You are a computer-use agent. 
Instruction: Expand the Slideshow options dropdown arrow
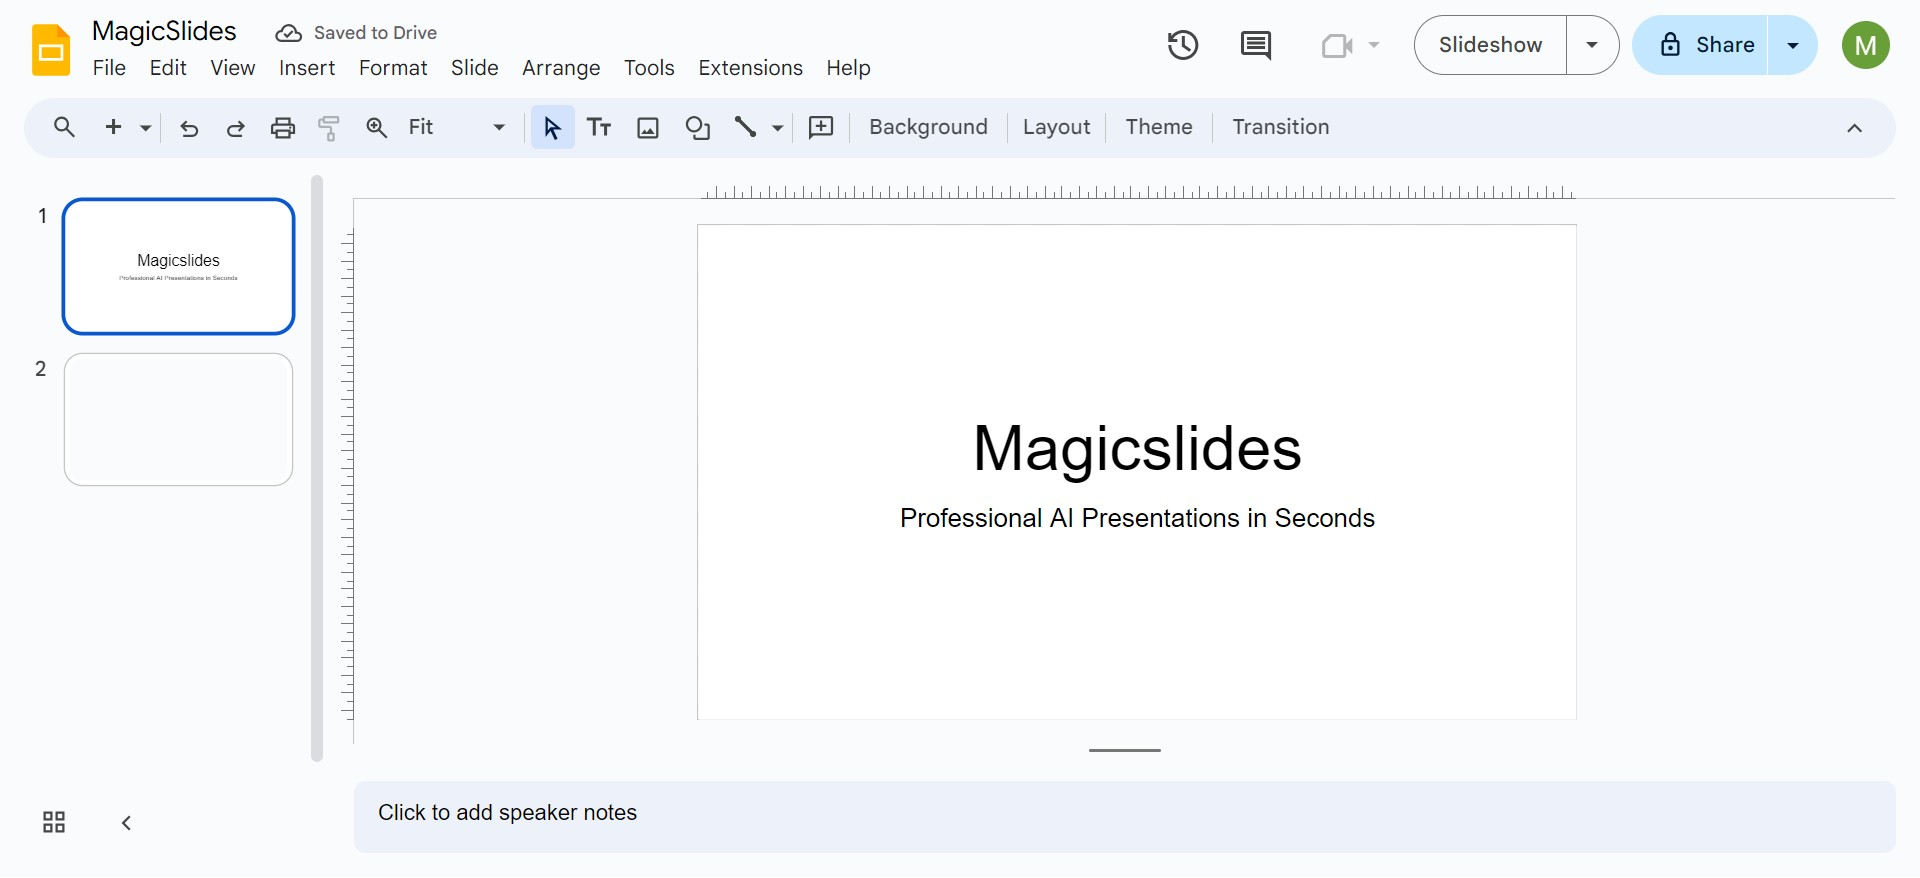[x=1592, y=45]
